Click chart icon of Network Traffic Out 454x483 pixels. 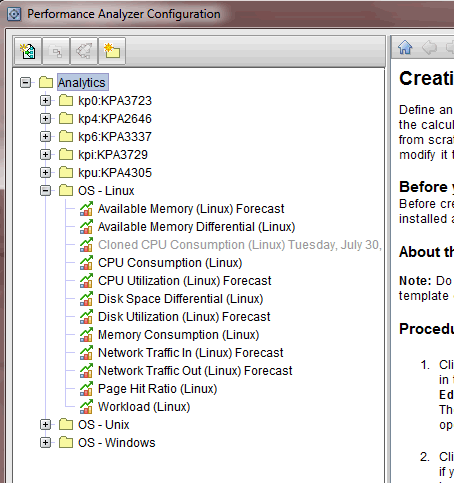pos(86,371)
